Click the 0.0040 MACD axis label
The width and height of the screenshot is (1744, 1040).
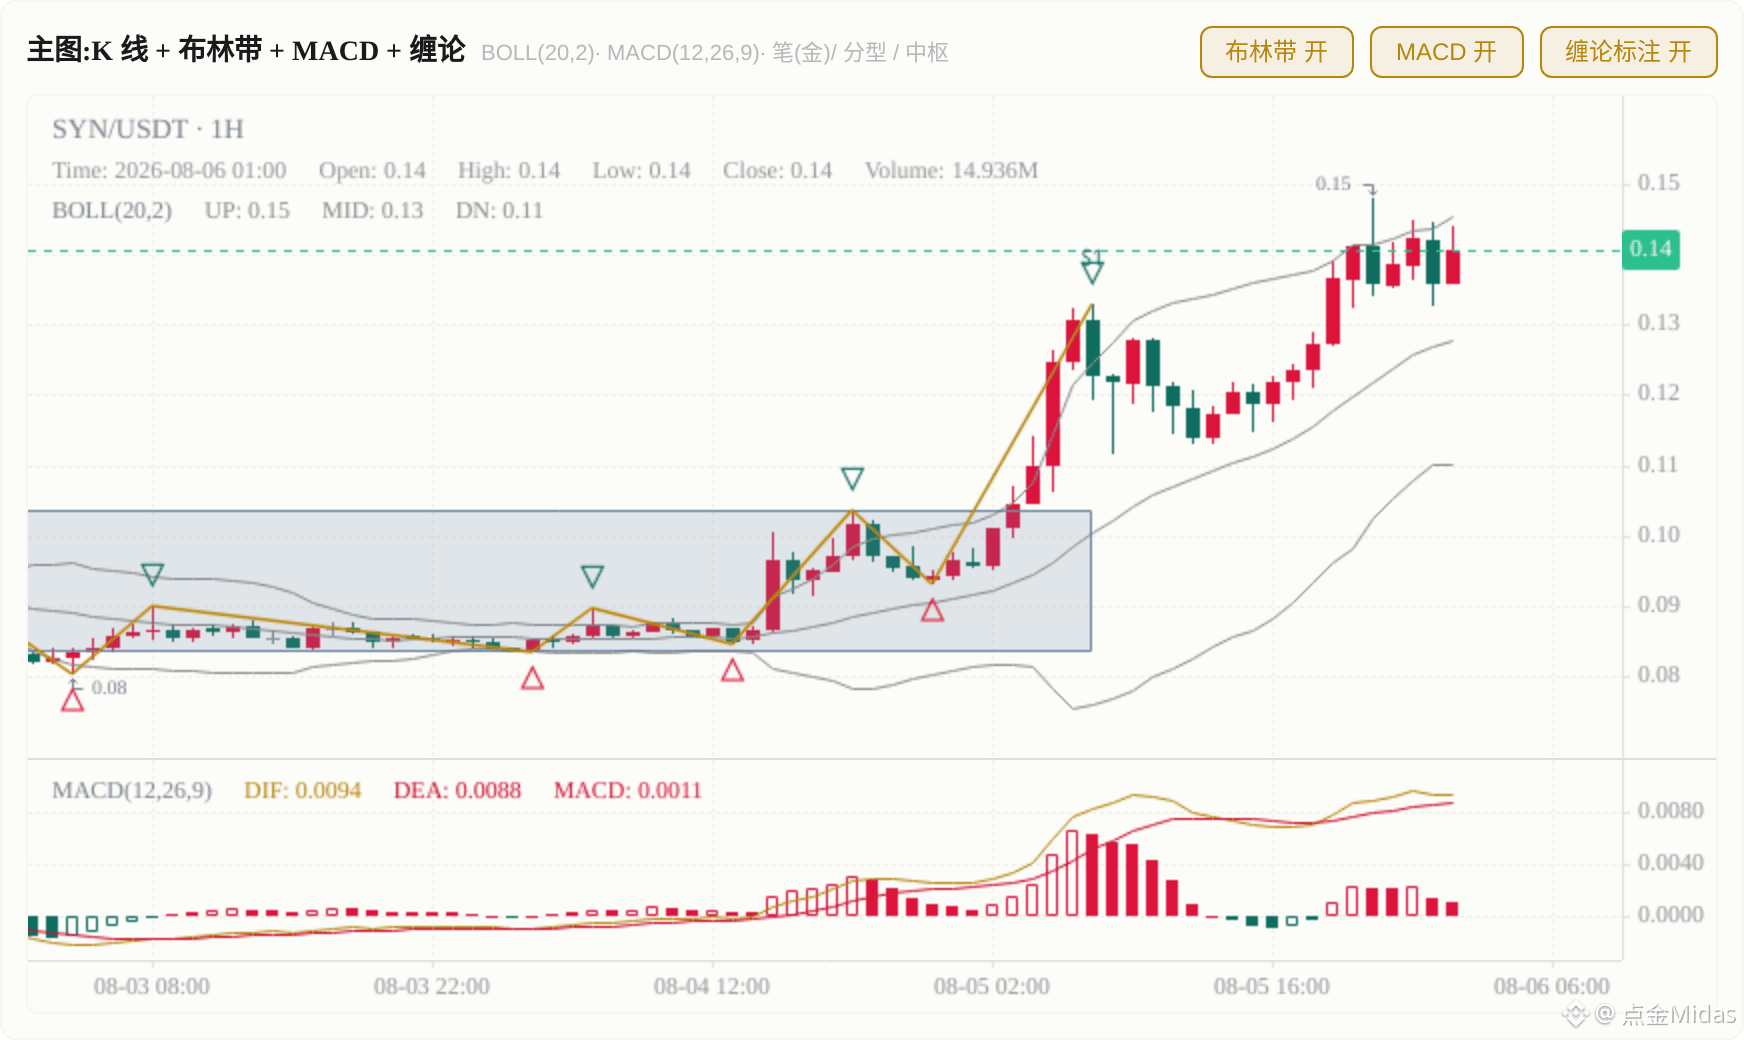(1670, 863)
